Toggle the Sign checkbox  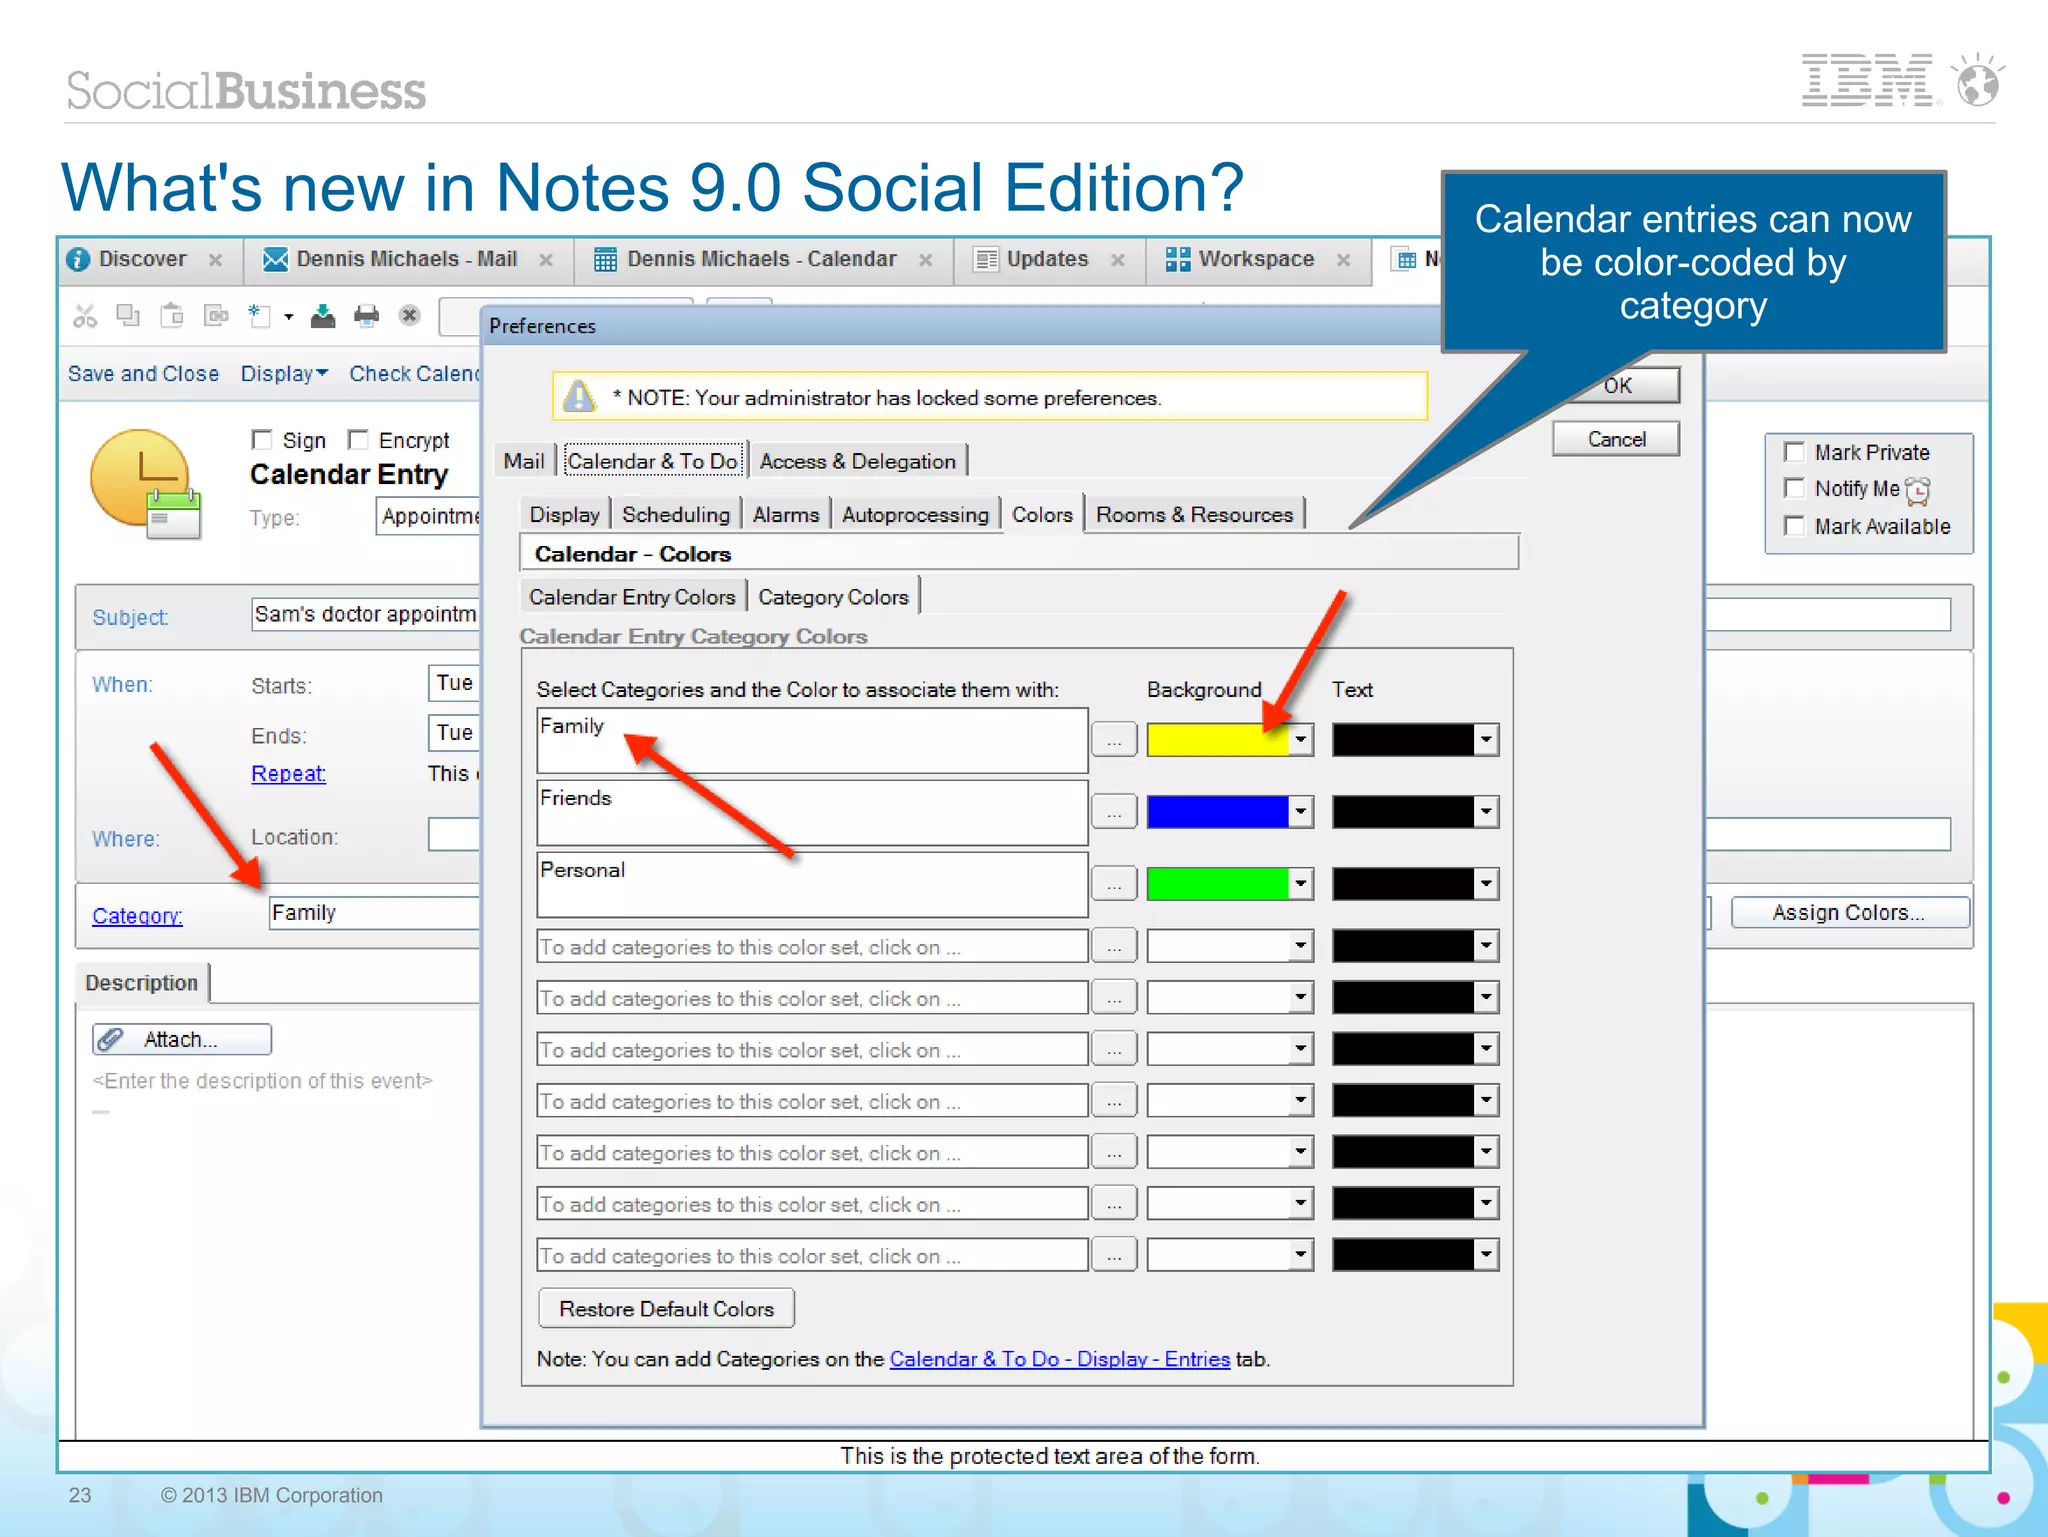point(262,440)
